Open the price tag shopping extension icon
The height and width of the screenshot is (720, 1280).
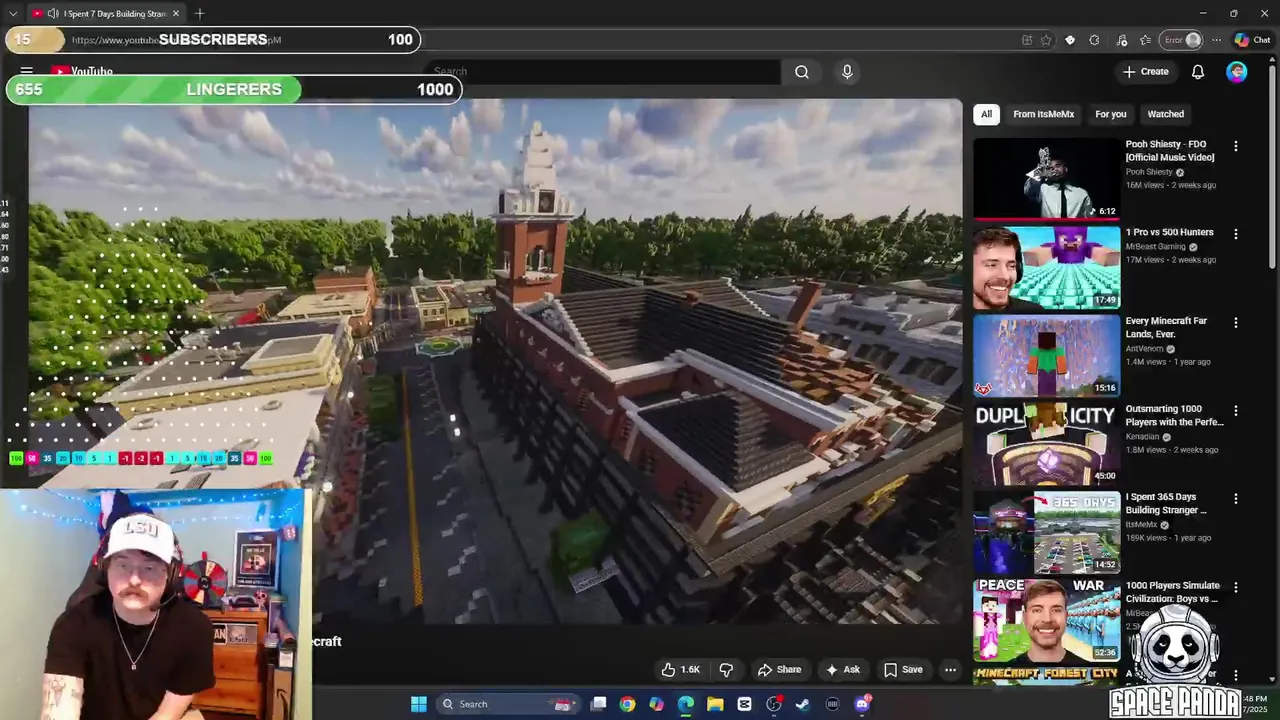pyautogui.click(x=1070, y=40)
